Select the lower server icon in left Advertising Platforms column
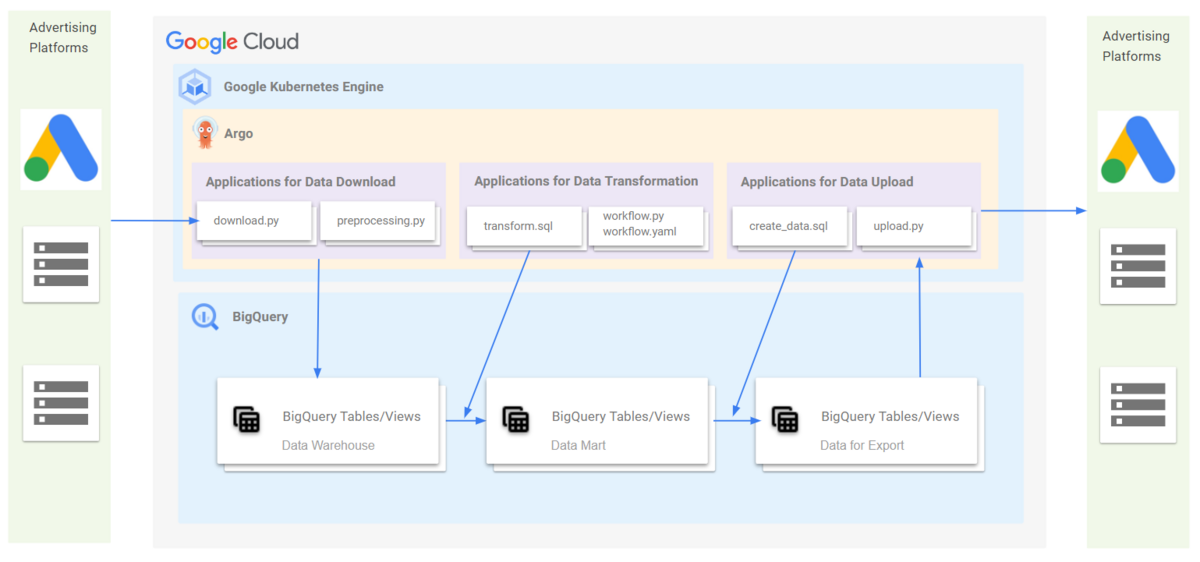The height and width of the screenshot is (562, 1200). tap(61, 402)
